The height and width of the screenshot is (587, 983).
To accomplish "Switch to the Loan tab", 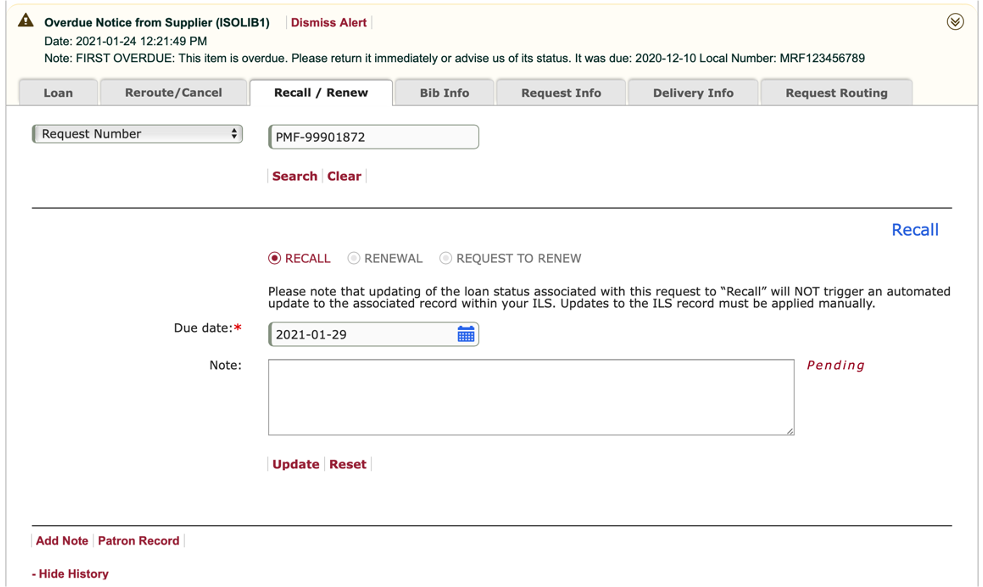I will tap(58, 93).
